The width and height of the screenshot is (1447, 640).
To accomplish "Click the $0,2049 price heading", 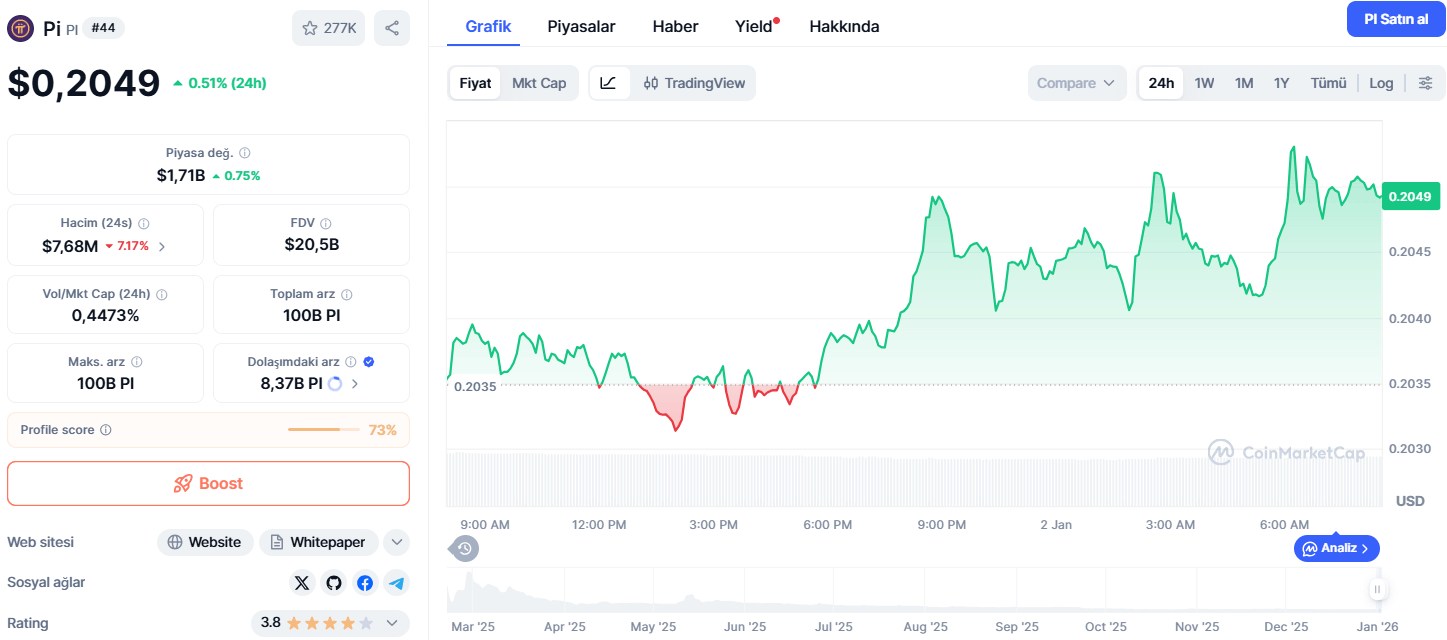I will [x=84, y=82].
